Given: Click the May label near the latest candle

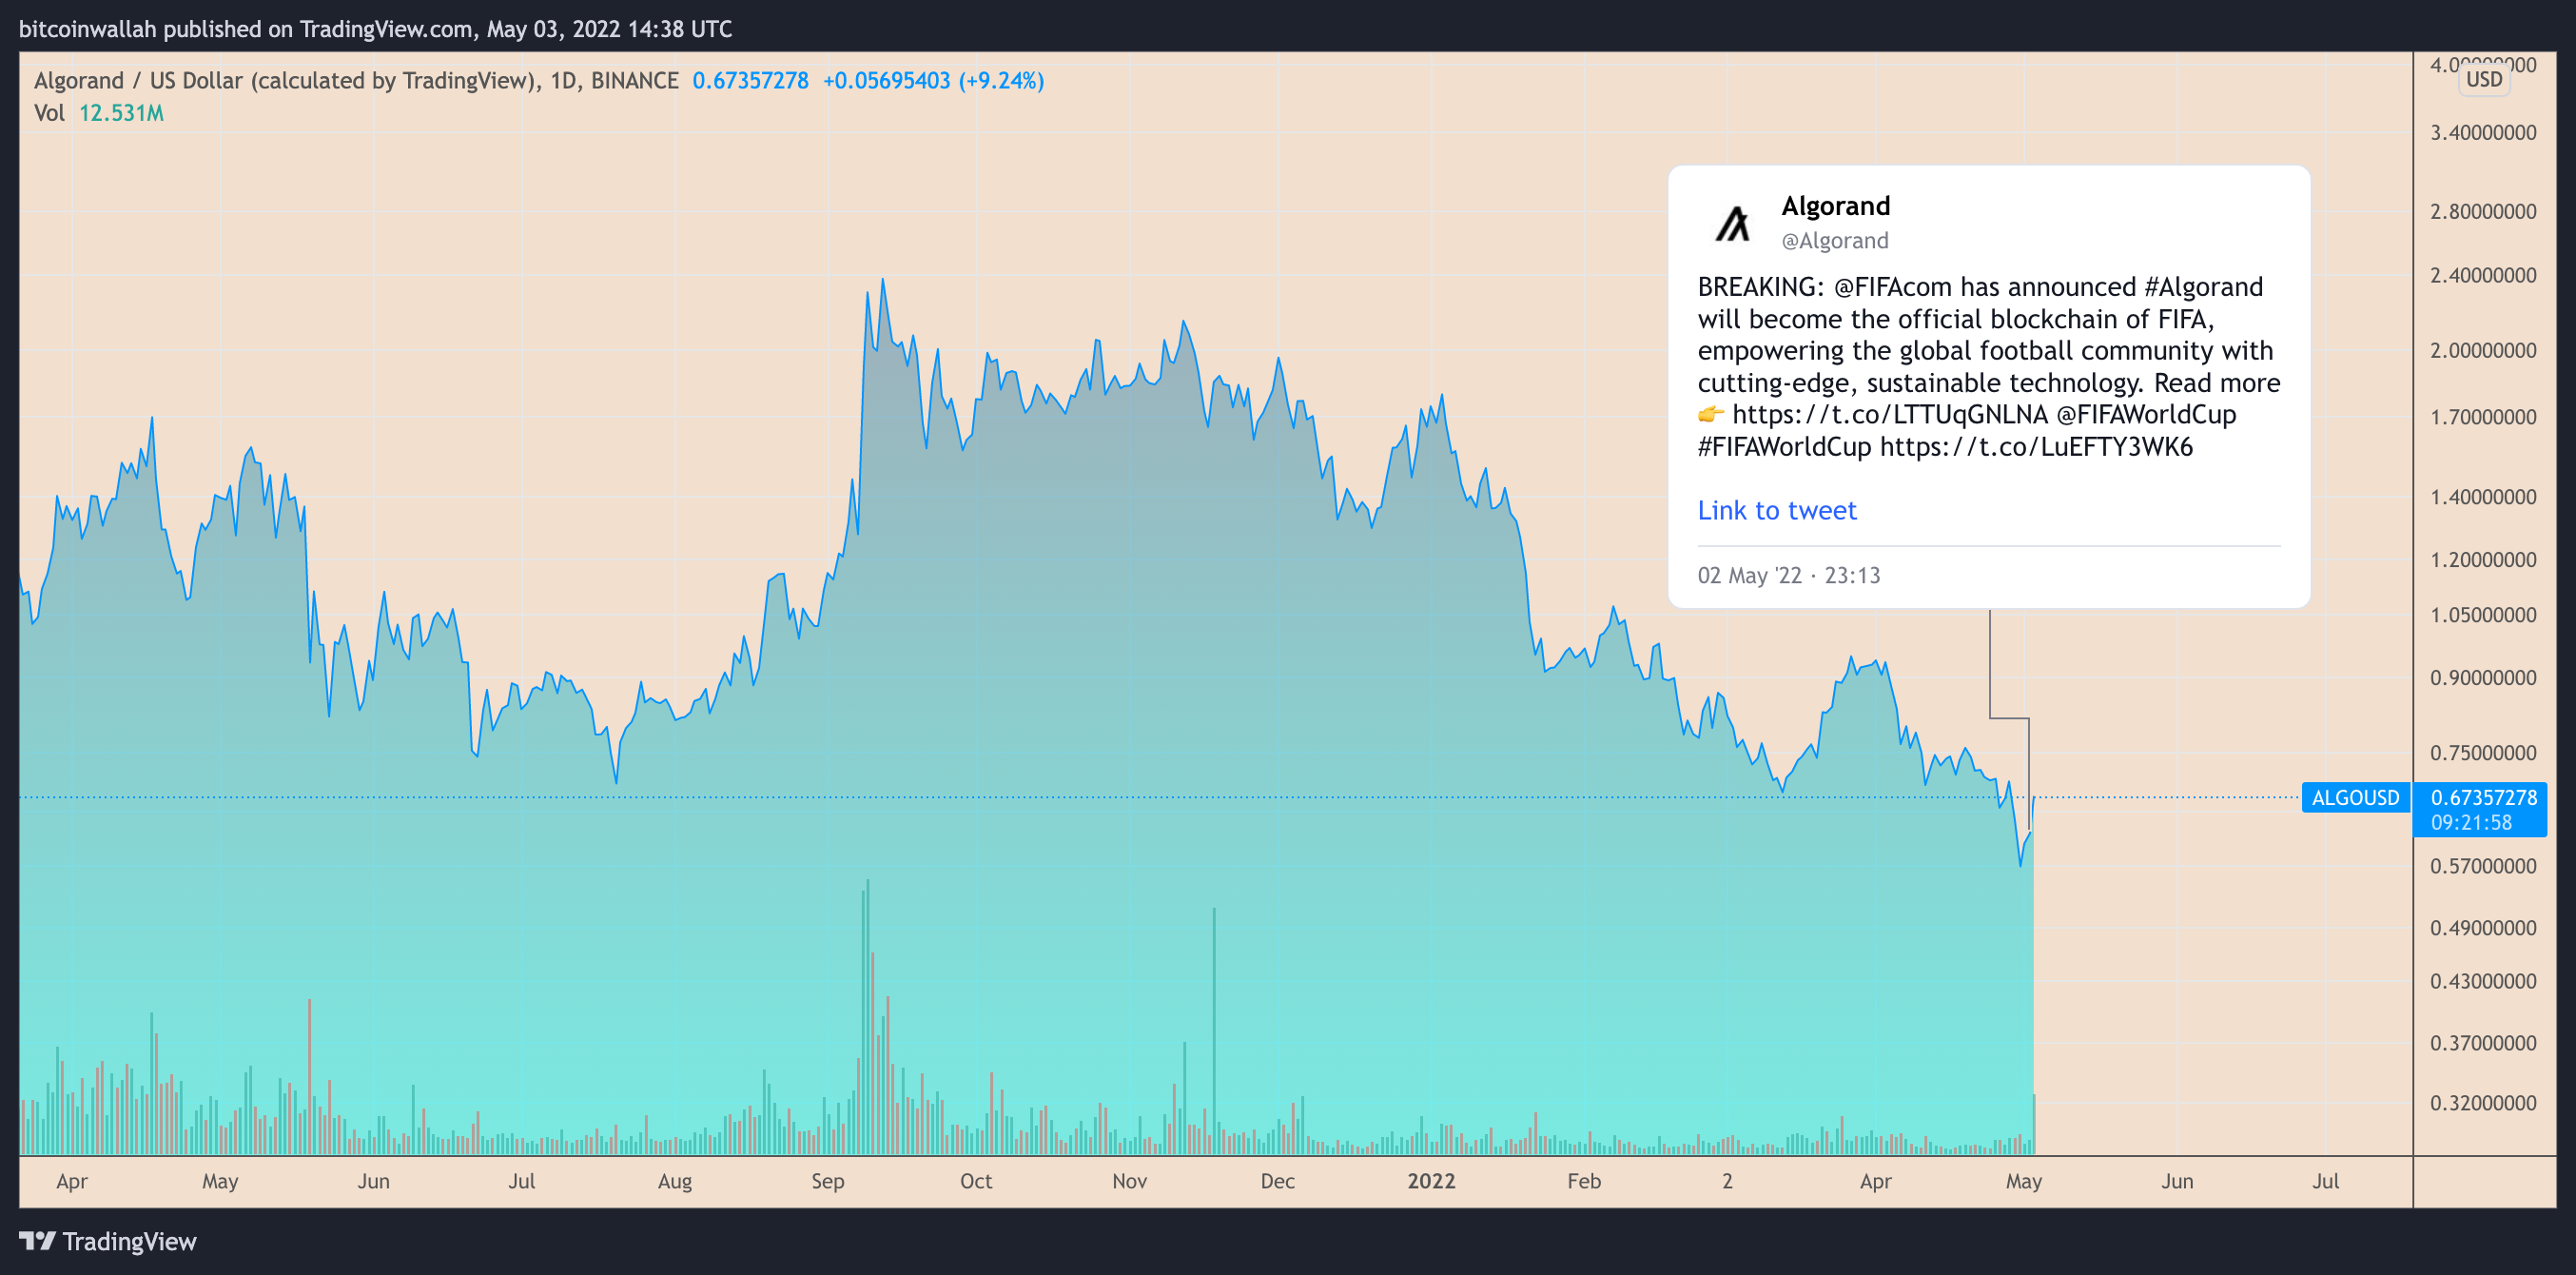Looking at the screenshot, I should click(2023, 1181).
